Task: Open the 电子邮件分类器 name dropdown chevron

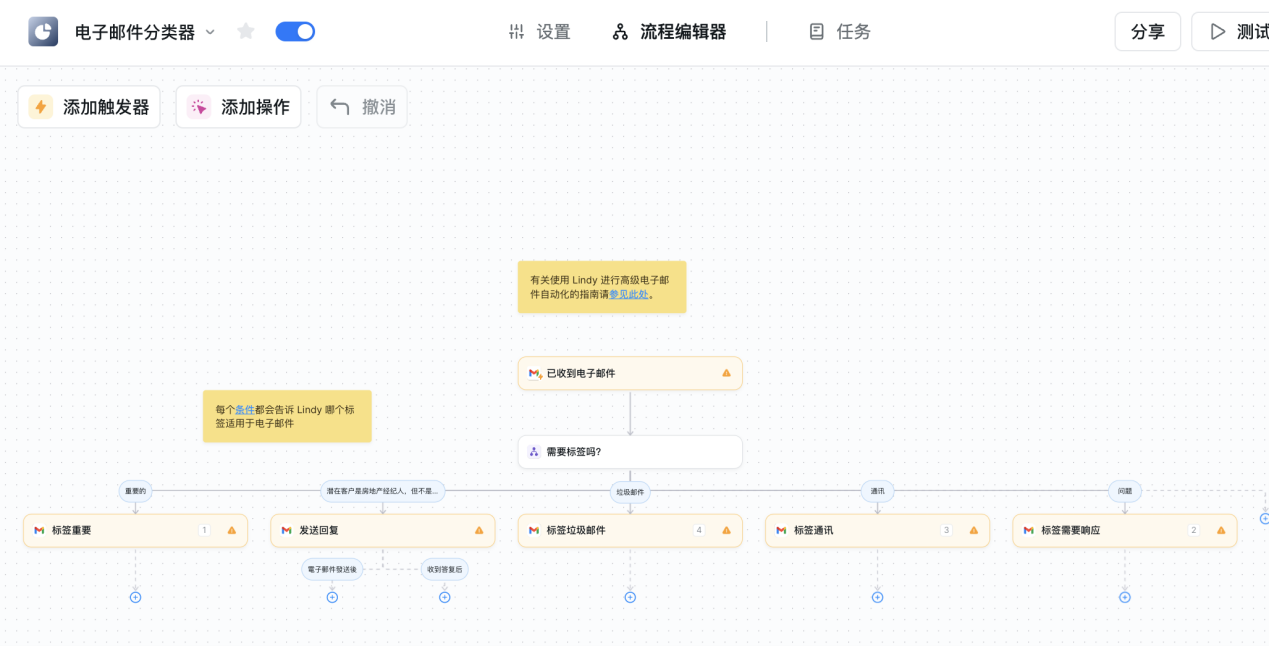Action: pyautogui.click(x=210, y=32)
